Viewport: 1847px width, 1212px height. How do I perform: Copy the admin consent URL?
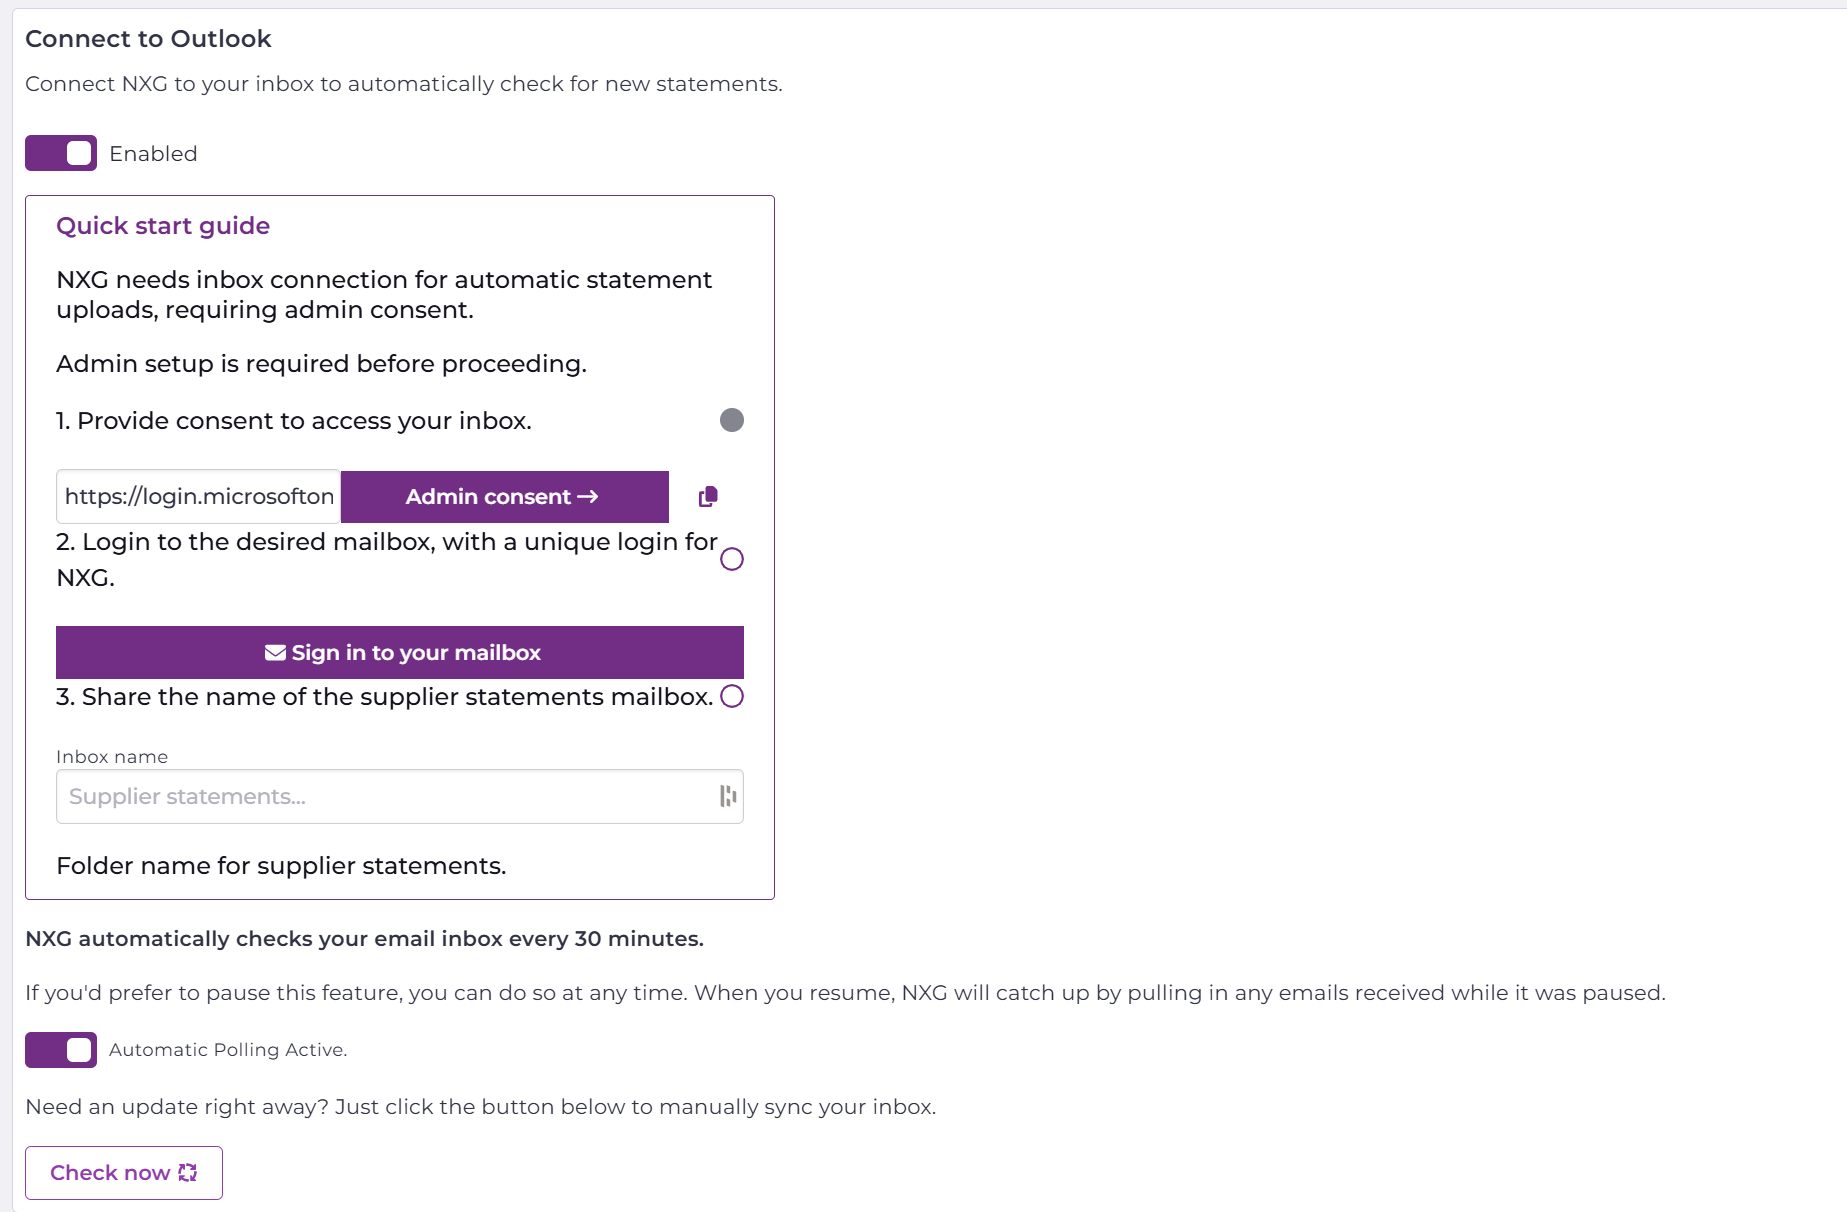point(708,496)
